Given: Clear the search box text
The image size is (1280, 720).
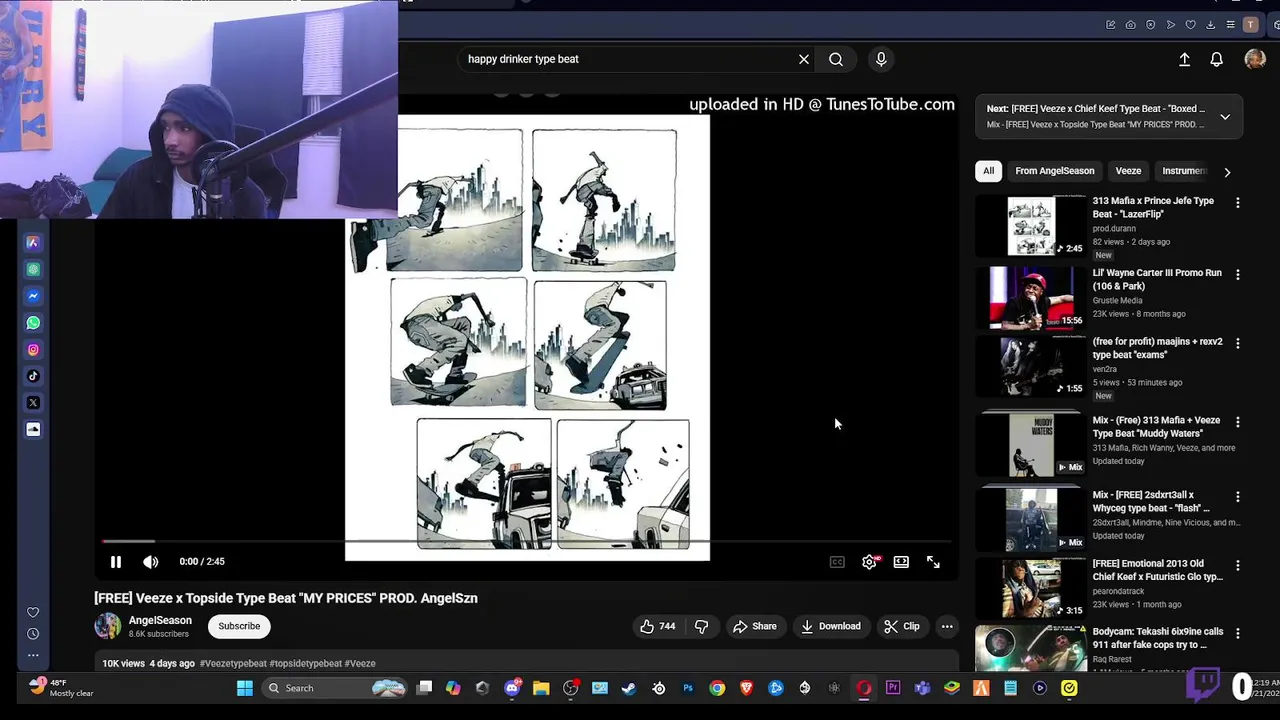Looking at the screenshot, I should [804, 59].
